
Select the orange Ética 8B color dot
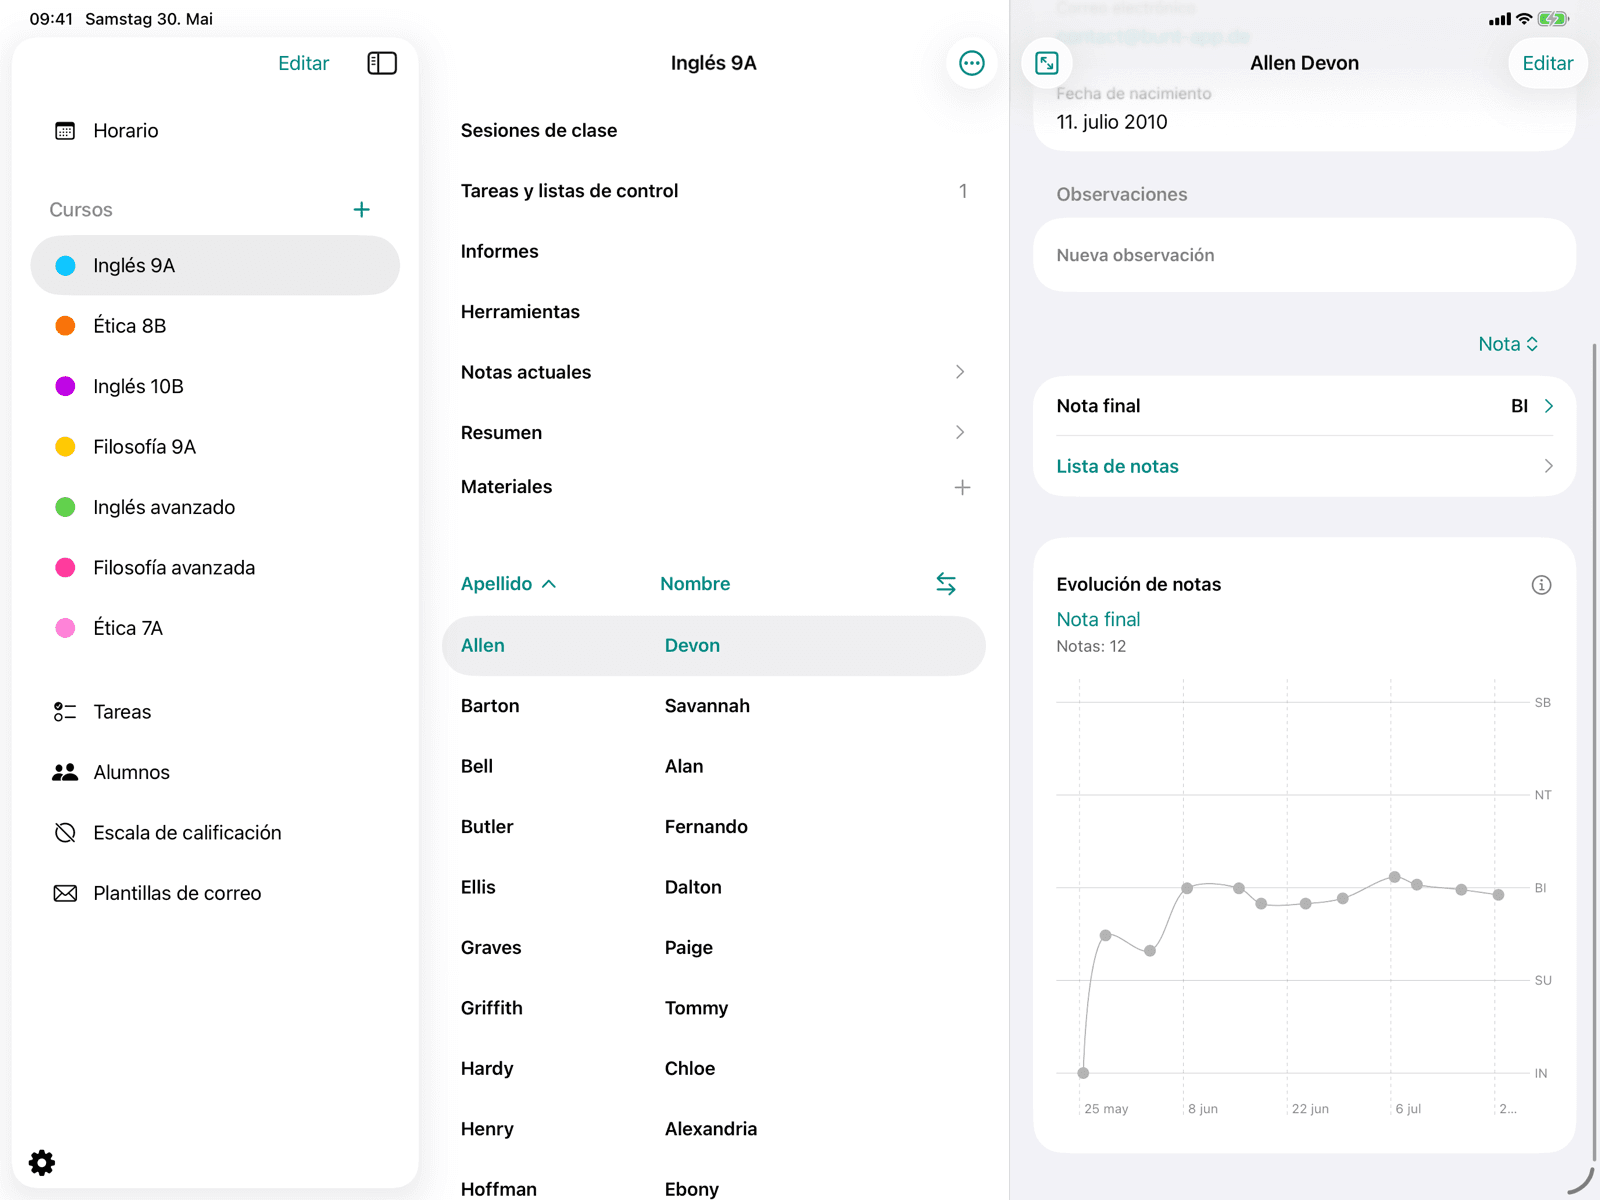coord(65,326)
